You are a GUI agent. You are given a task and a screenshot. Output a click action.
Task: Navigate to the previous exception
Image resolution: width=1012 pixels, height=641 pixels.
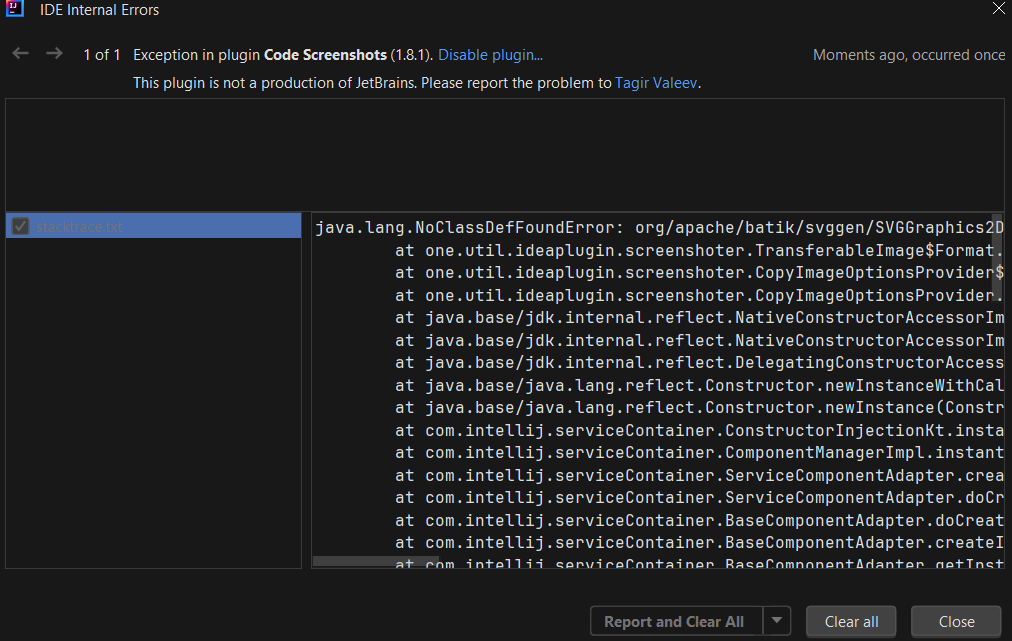tap(20, 54)
